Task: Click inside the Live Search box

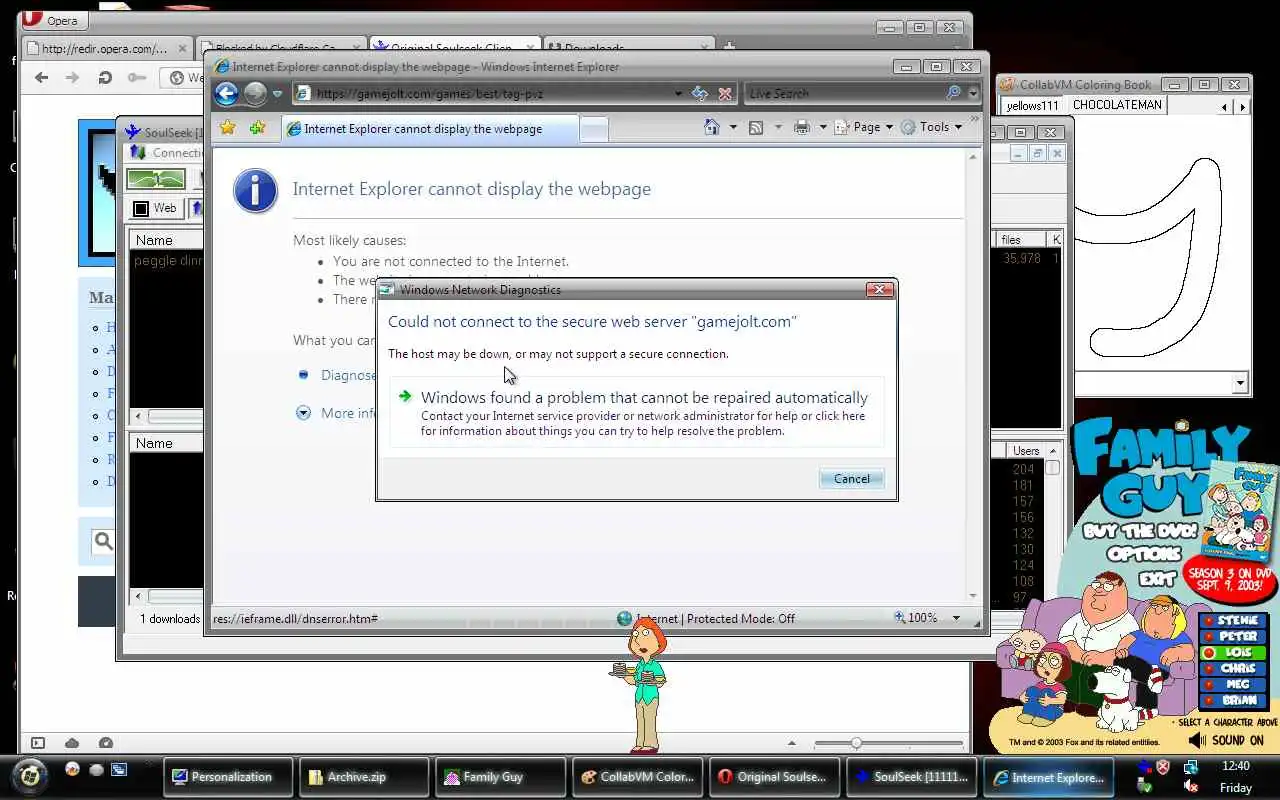Action: 842,93
